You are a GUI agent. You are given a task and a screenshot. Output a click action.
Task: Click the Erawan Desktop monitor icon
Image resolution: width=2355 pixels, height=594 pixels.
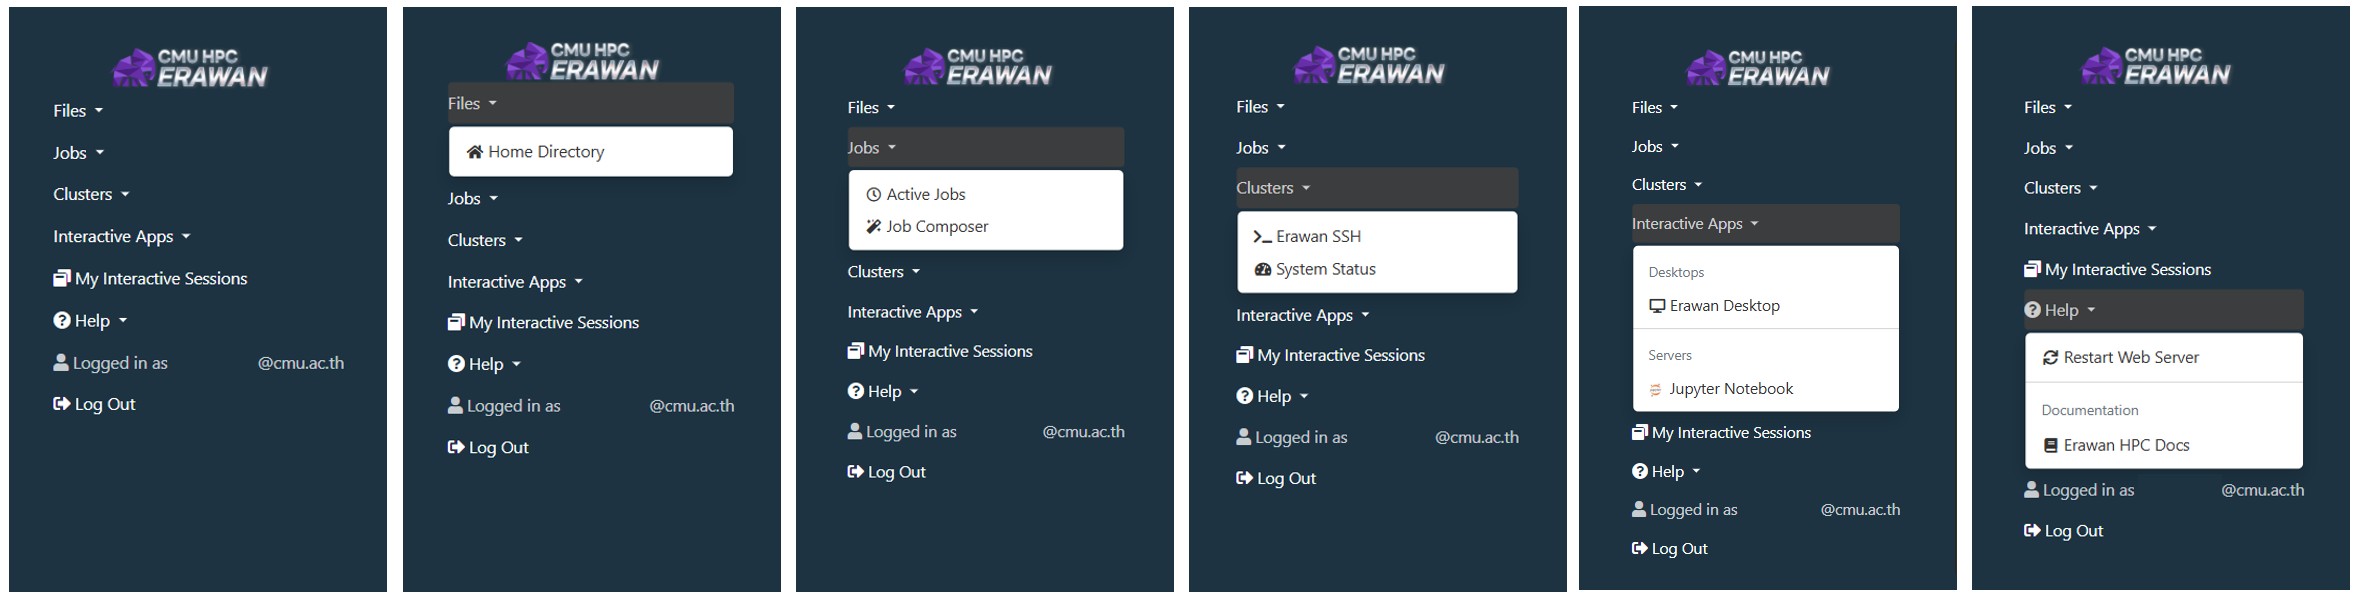pyautogui.click(x=1657, y=305)
